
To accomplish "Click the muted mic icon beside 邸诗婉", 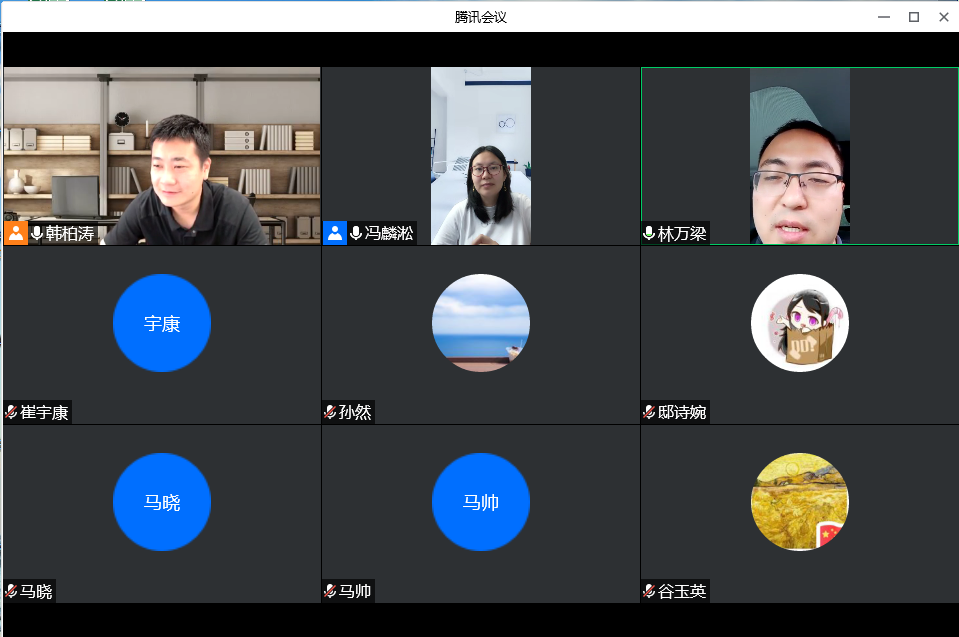I will pyautogui.click(x=649, y=412).
